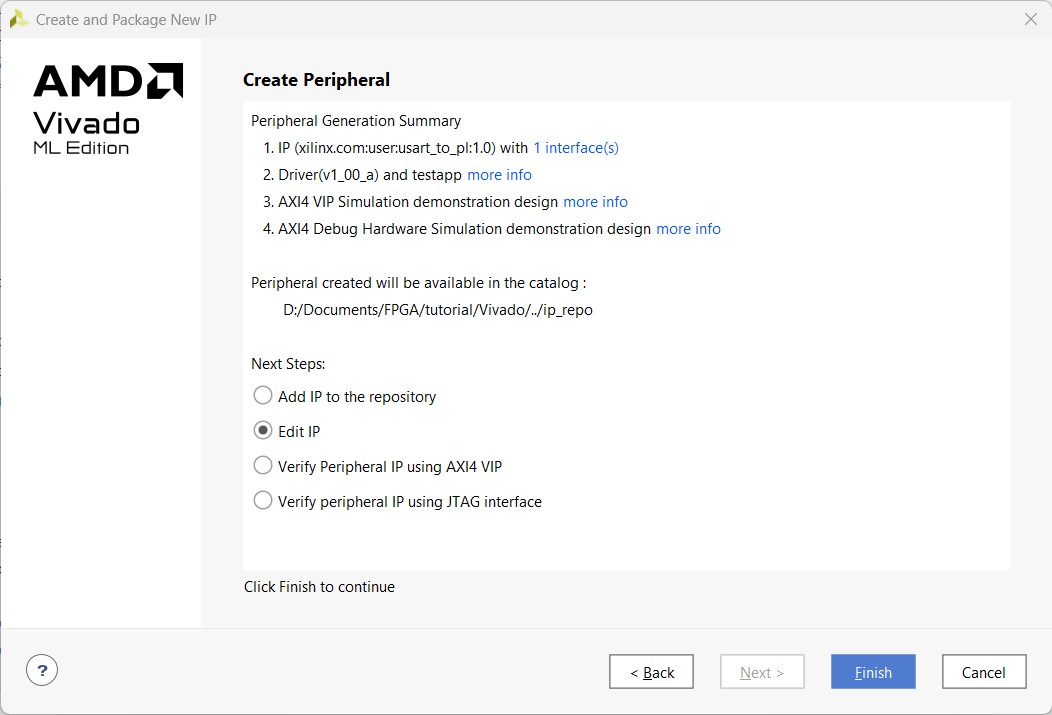Image resolution: width=1052 pixels, height=715 pixels.
Task: Click 'Peripheral created will be available in the catalog' text
Action: (418, 283)
